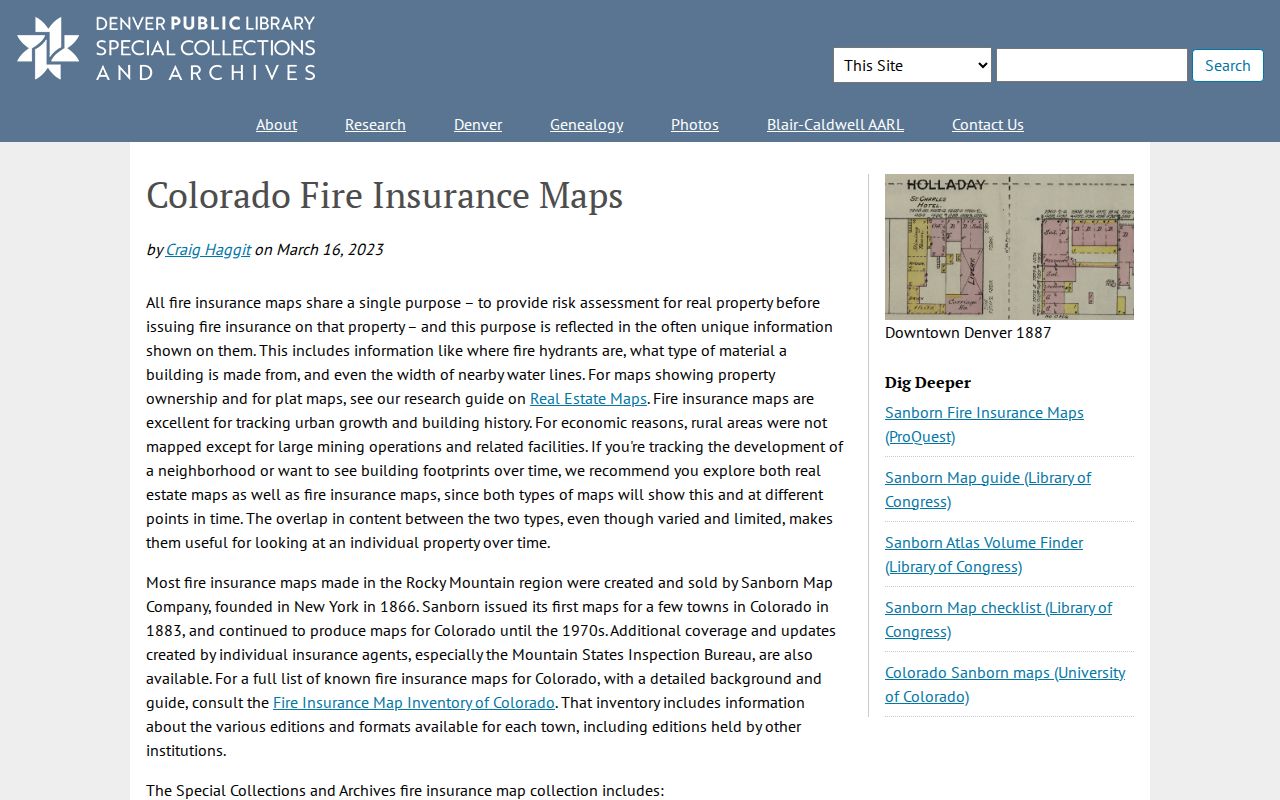Go to the Denver navigation link

click(478, 124)
